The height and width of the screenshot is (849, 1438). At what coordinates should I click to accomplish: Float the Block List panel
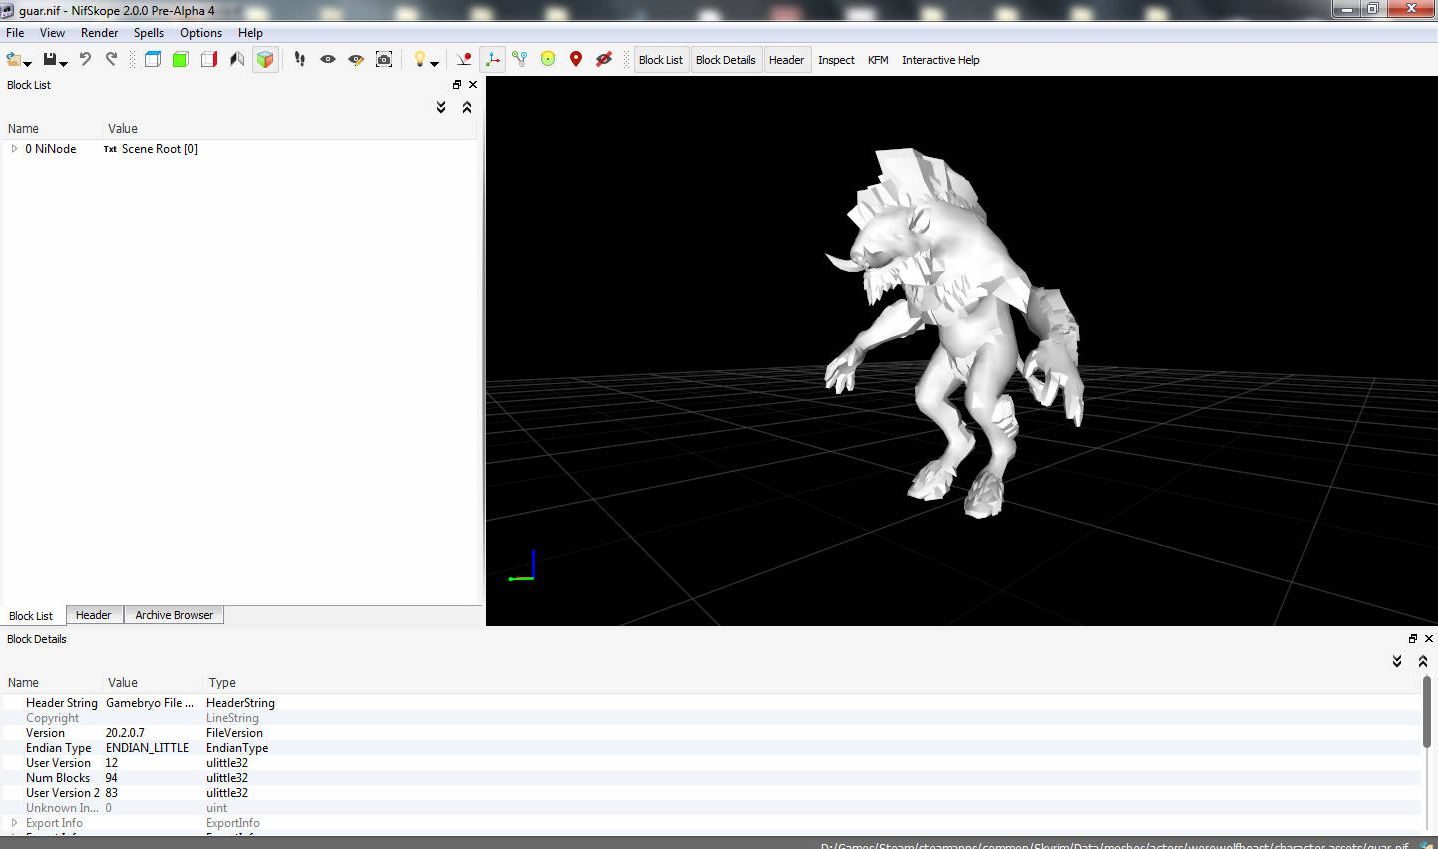[x=457, y=85]
